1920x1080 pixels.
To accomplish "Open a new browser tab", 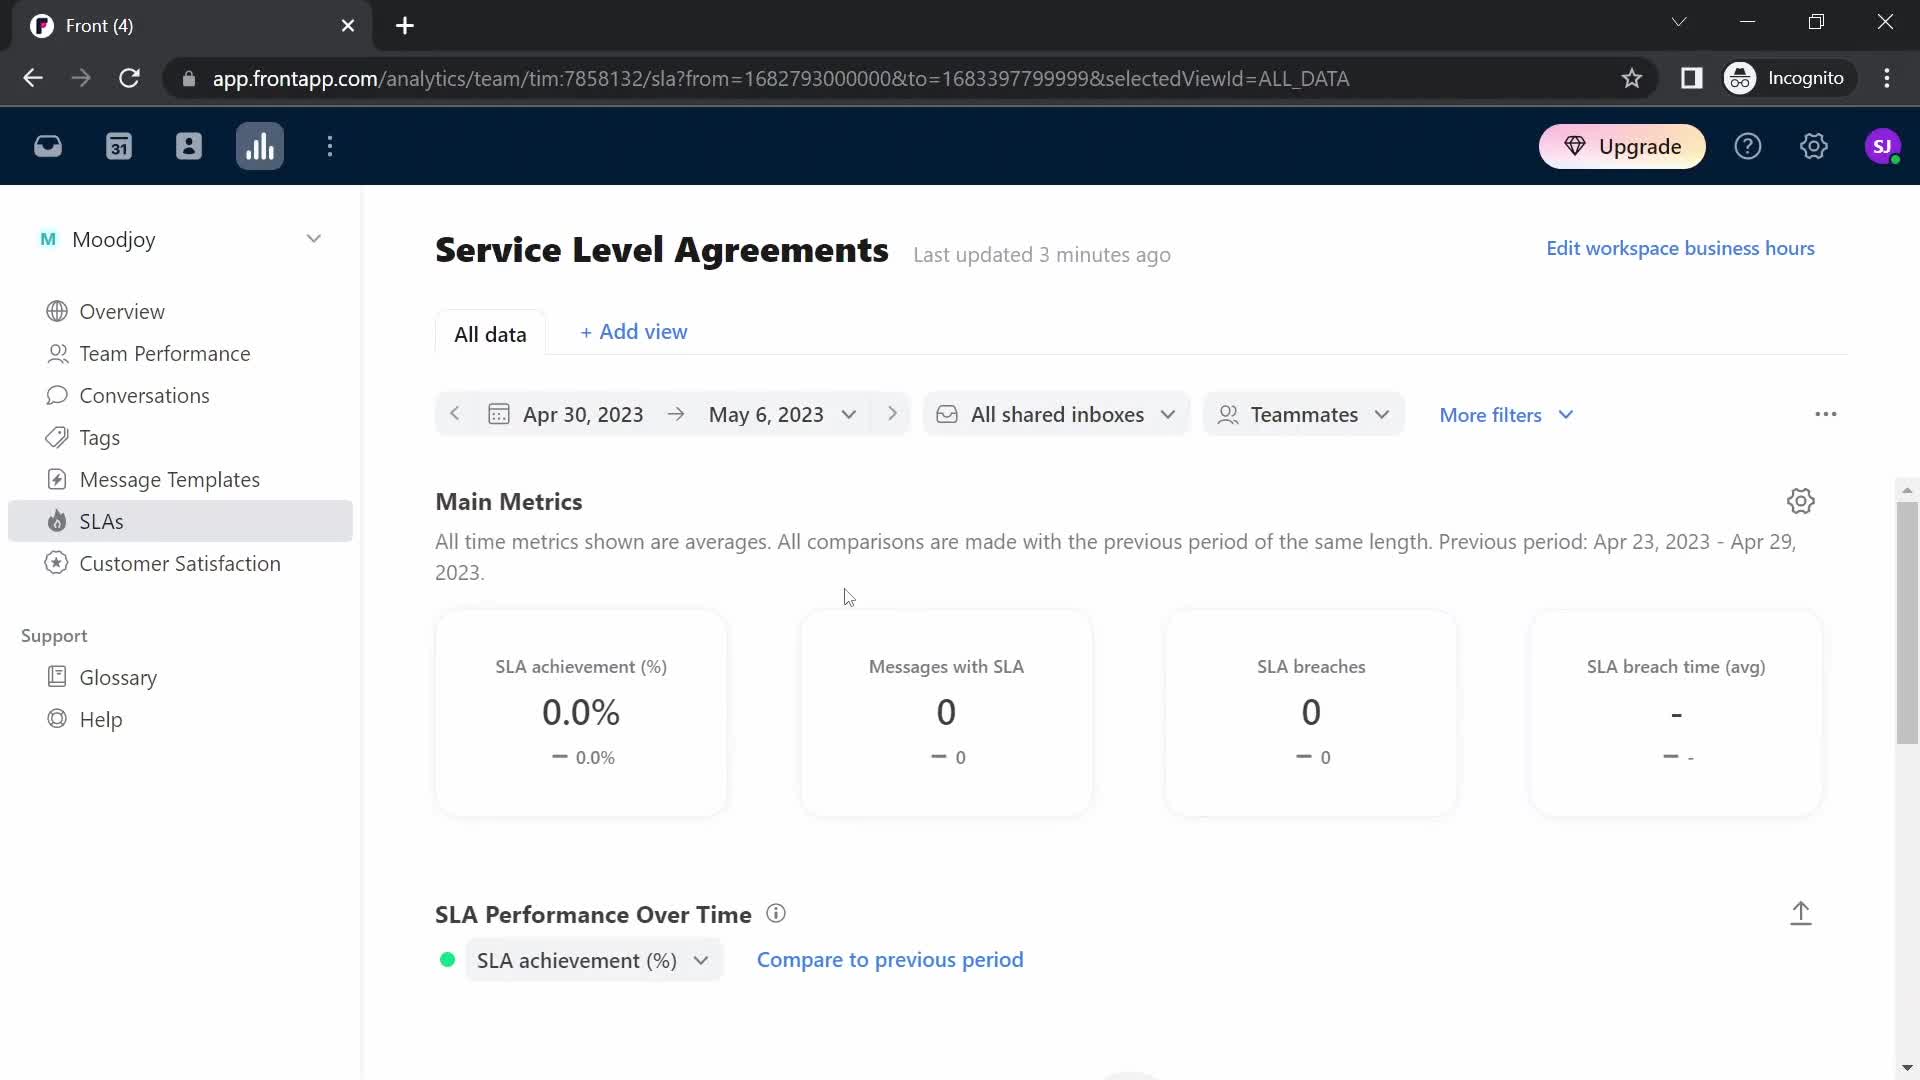I will coord(405,26).
